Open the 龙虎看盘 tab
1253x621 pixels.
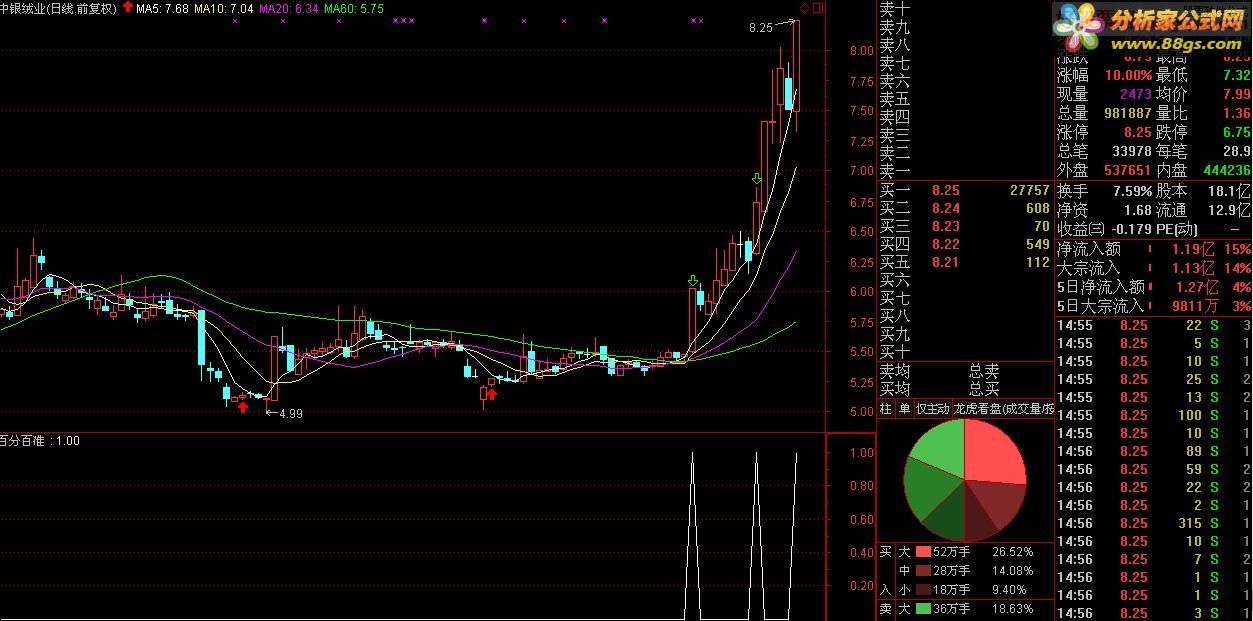click(1003, 408)
